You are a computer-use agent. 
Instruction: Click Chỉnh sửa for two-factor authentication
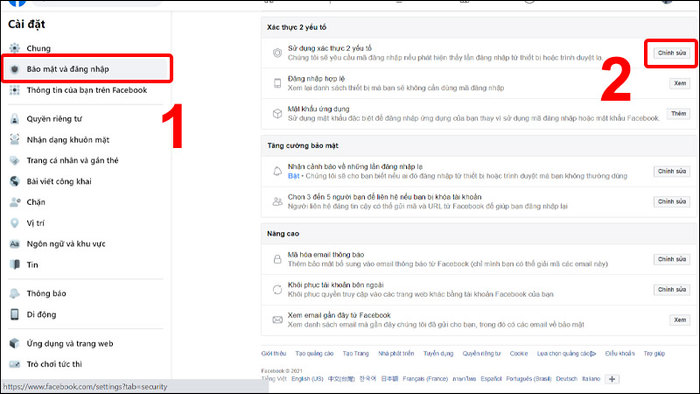(x=671, y=53)
